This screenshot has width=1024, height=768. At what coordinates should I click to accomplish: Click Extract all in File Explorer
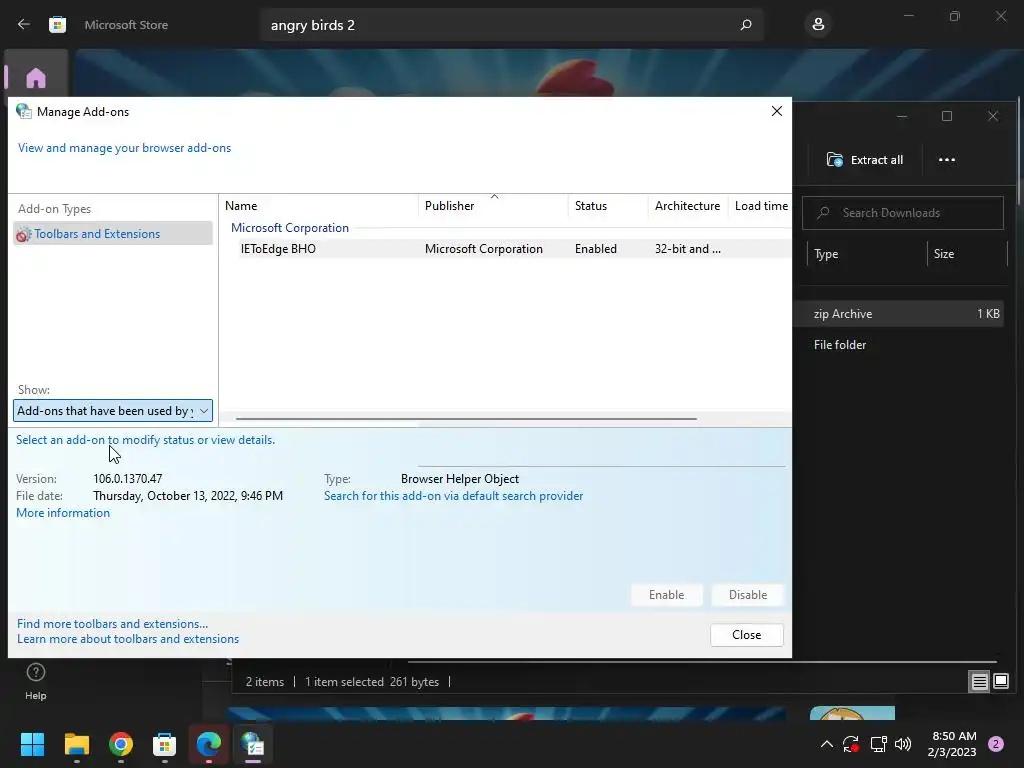[x=865, y=160]
